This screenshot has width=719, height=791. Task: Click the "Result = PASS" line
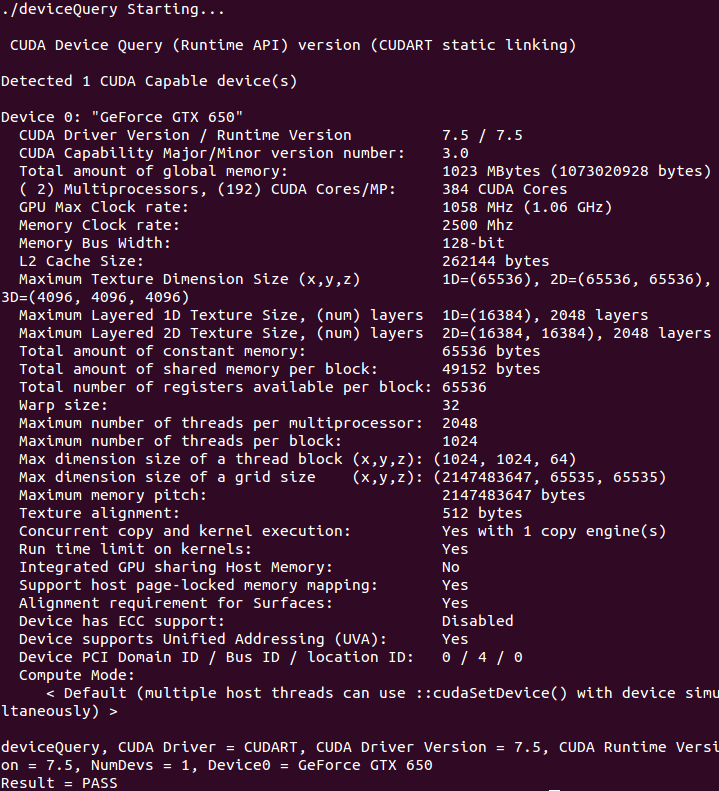point(59,783)
